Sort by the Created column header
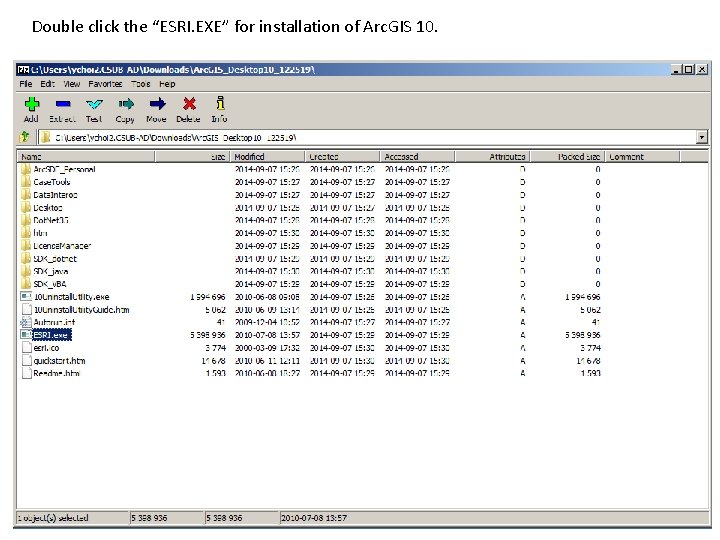720x540 pixels. tap(342, 157)
